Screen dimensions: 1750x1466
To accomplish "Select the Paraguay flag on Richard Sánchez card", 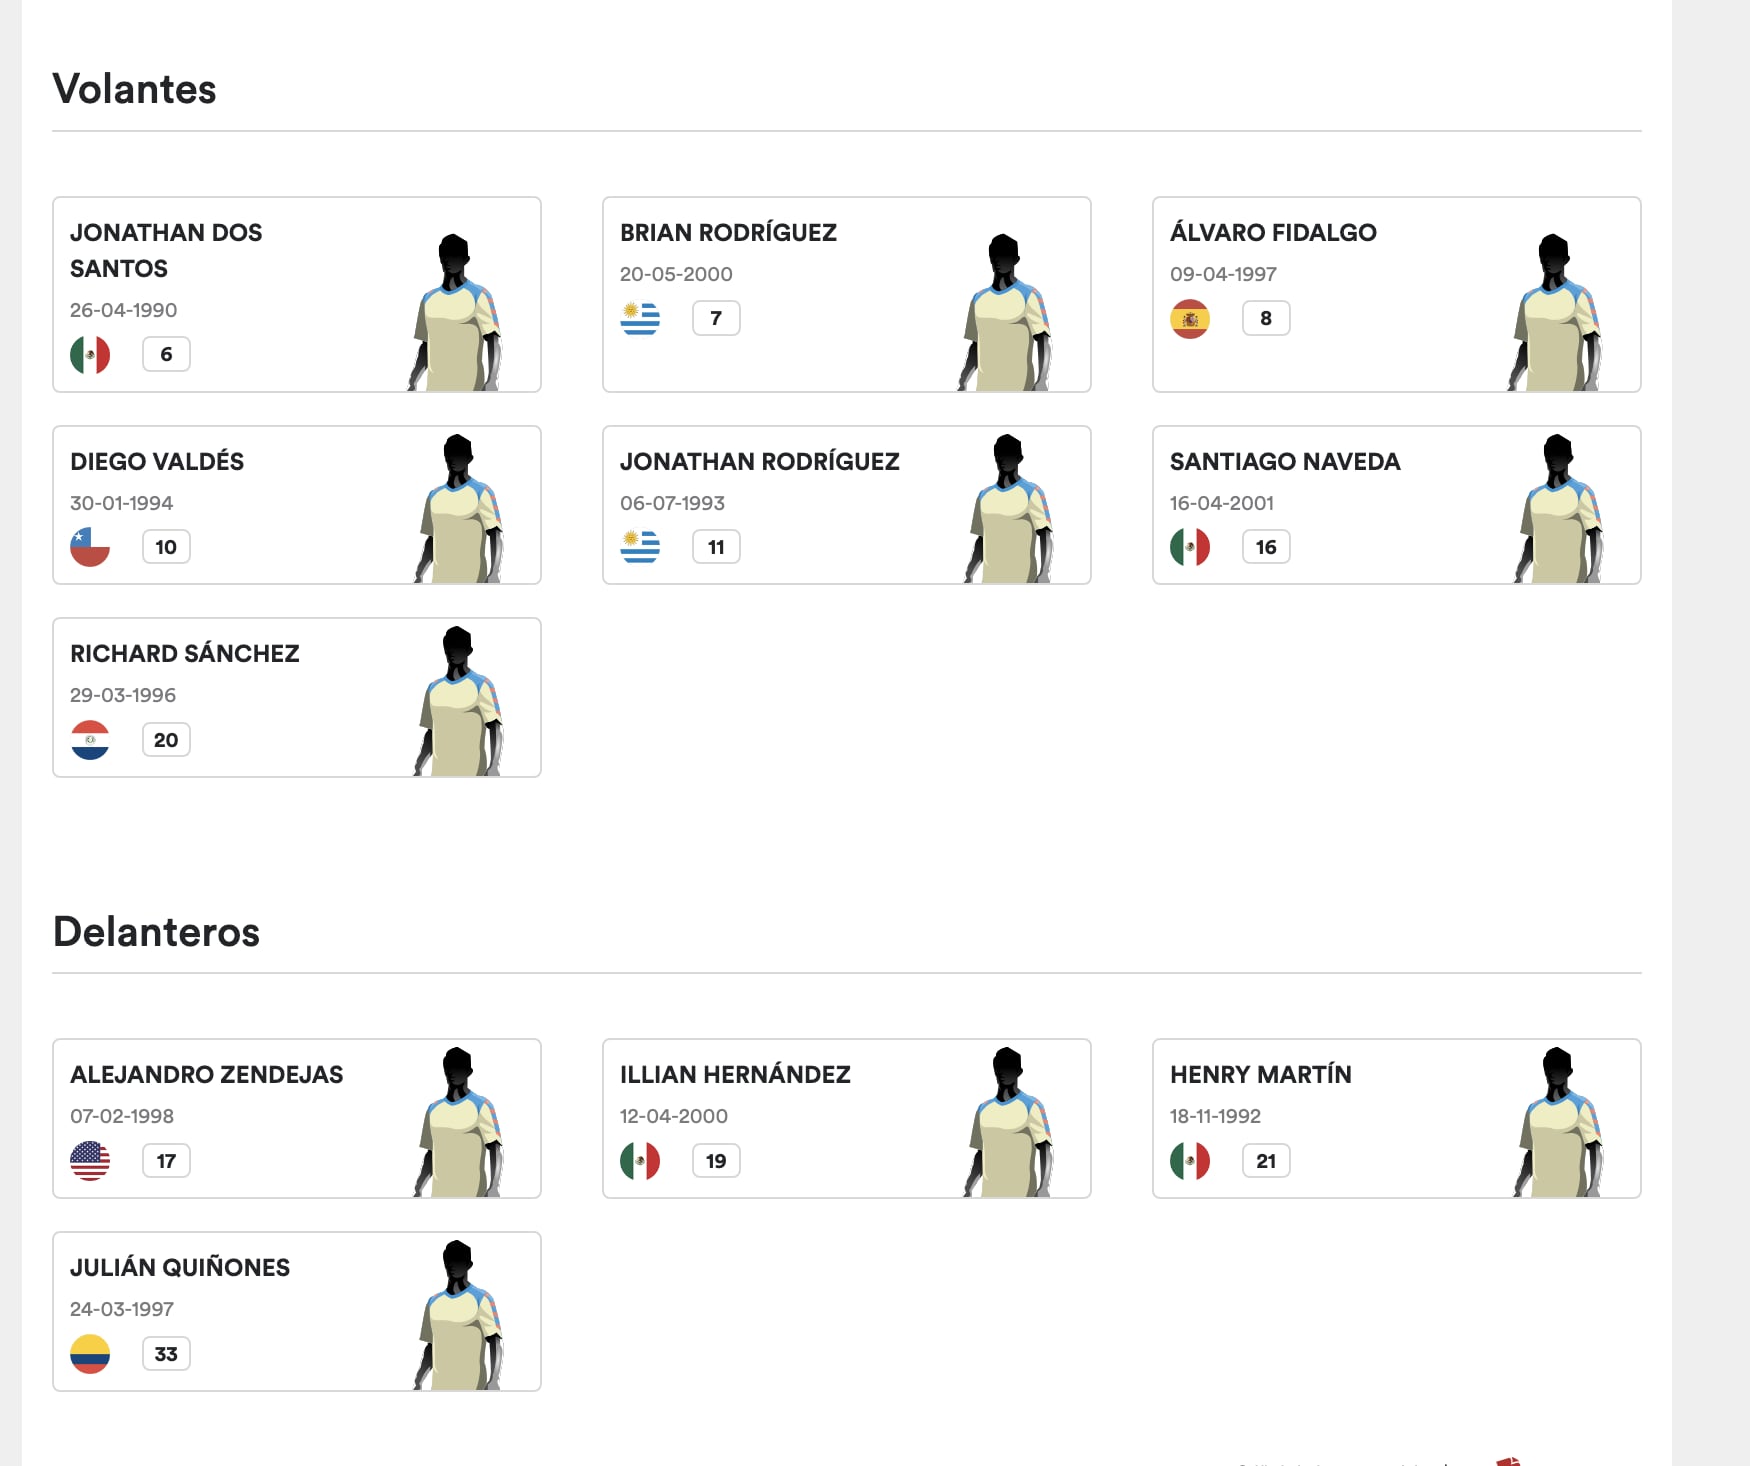I will [x=92, y=740].
